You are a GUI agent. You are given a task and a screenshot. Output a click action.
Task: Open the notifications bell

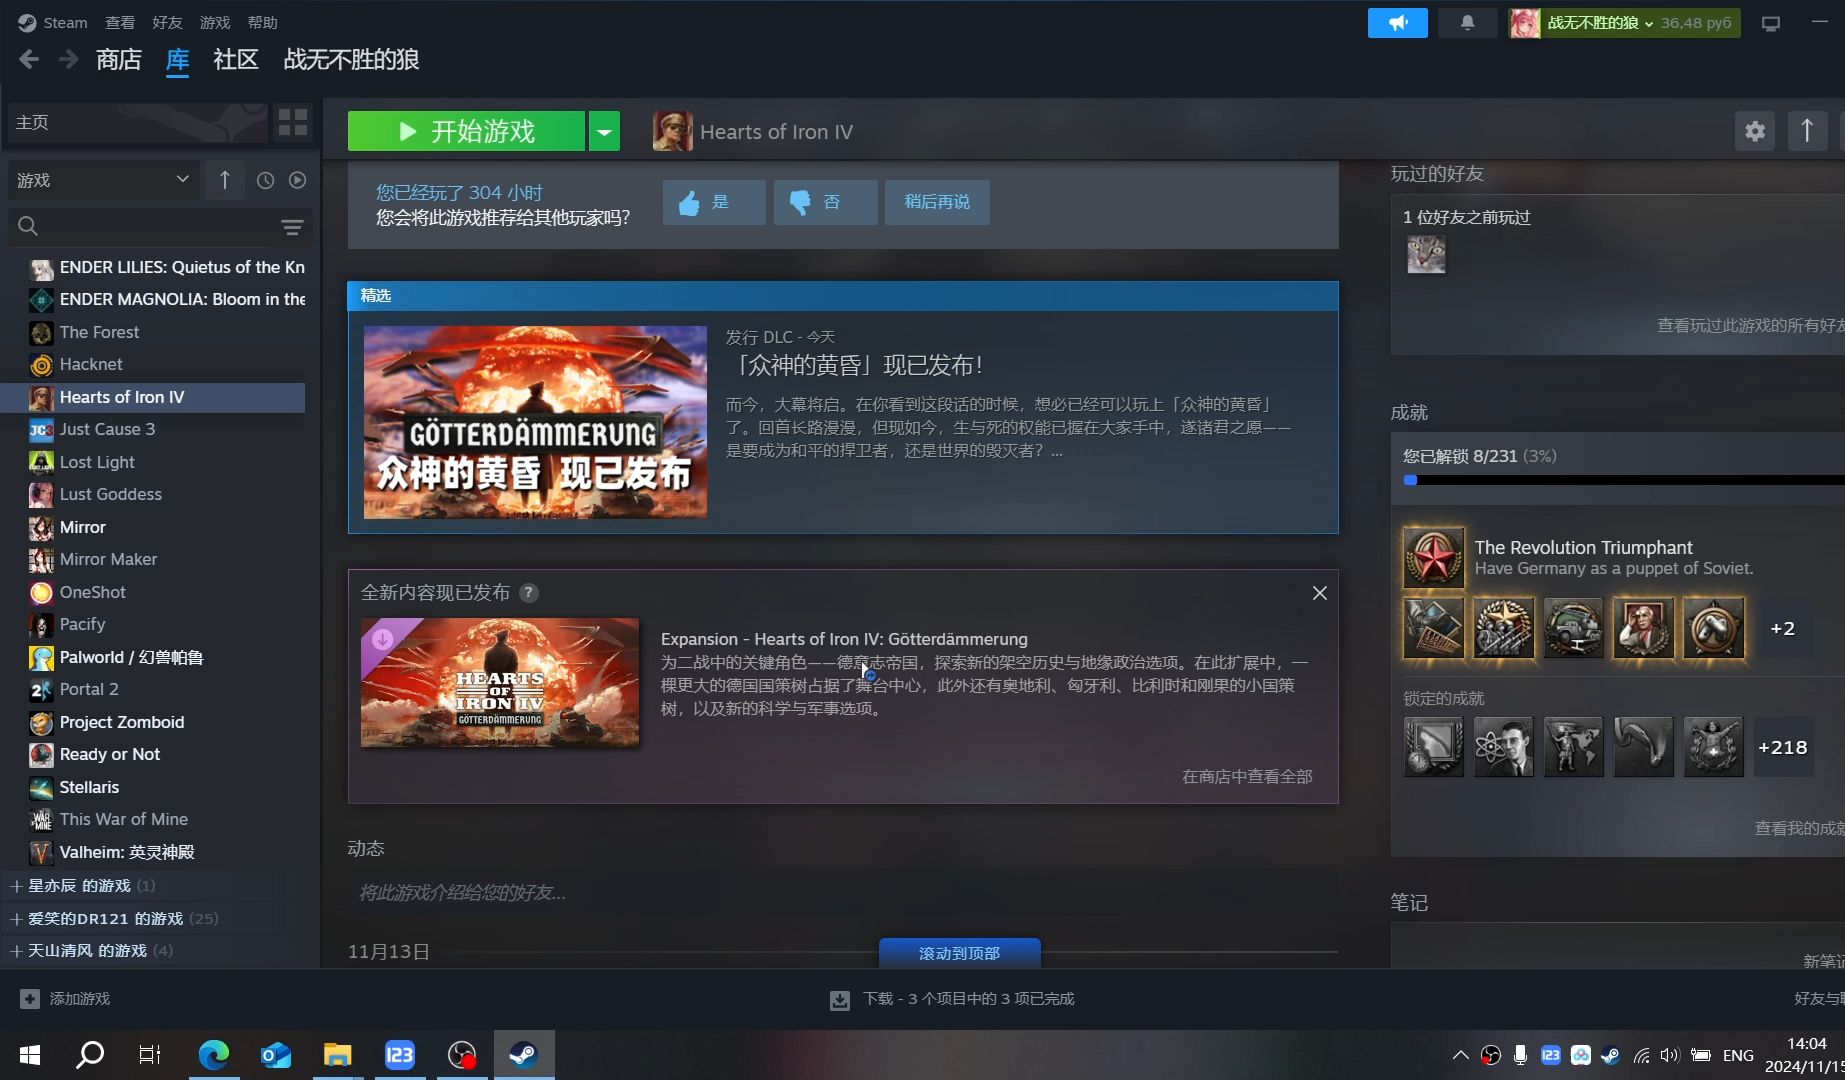pos(1467,22)
